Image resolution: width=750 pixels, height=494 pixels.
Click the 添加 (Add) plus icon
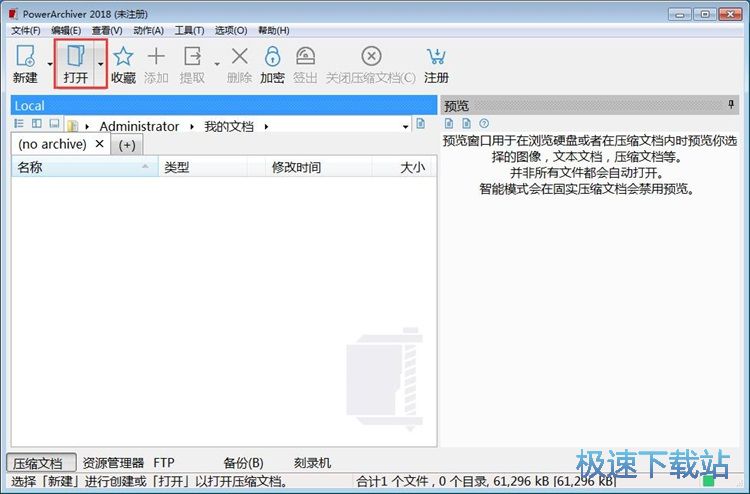pyautogui.click(x=156, y=56)
